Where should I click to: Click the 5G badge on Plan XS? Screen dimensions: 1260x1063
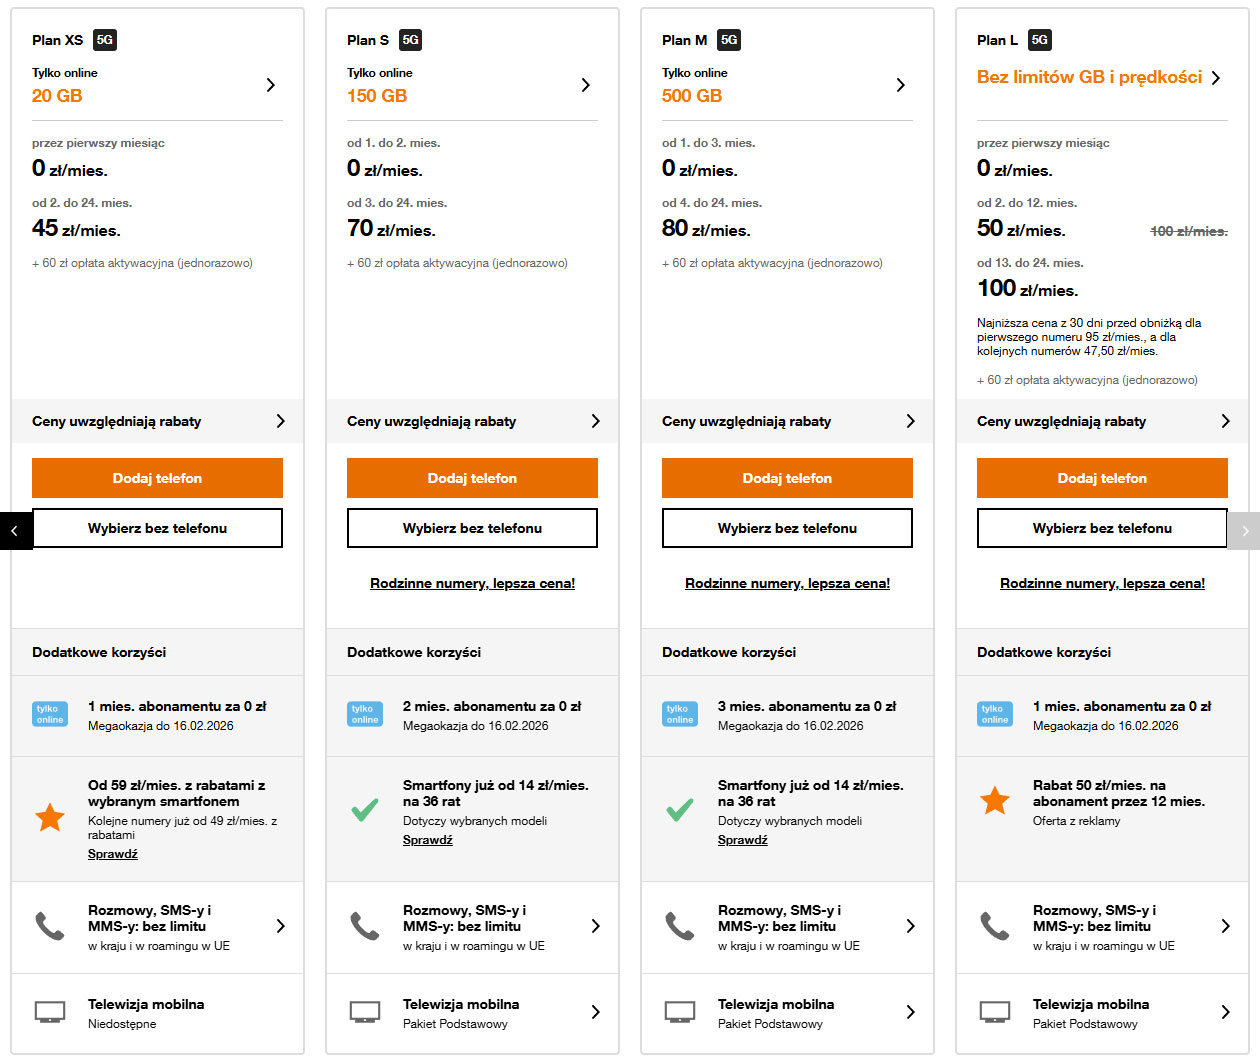(105, 40)
